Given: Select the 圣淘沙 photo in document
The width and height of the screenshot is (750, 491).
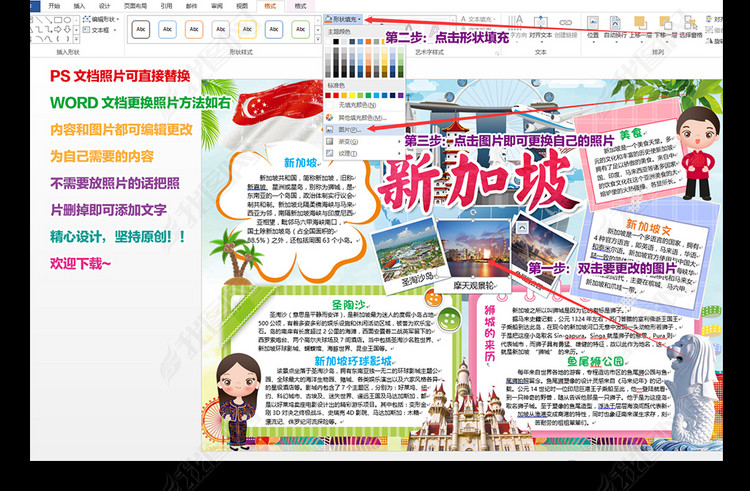Looking at the screenshot, I should [409, 257].
